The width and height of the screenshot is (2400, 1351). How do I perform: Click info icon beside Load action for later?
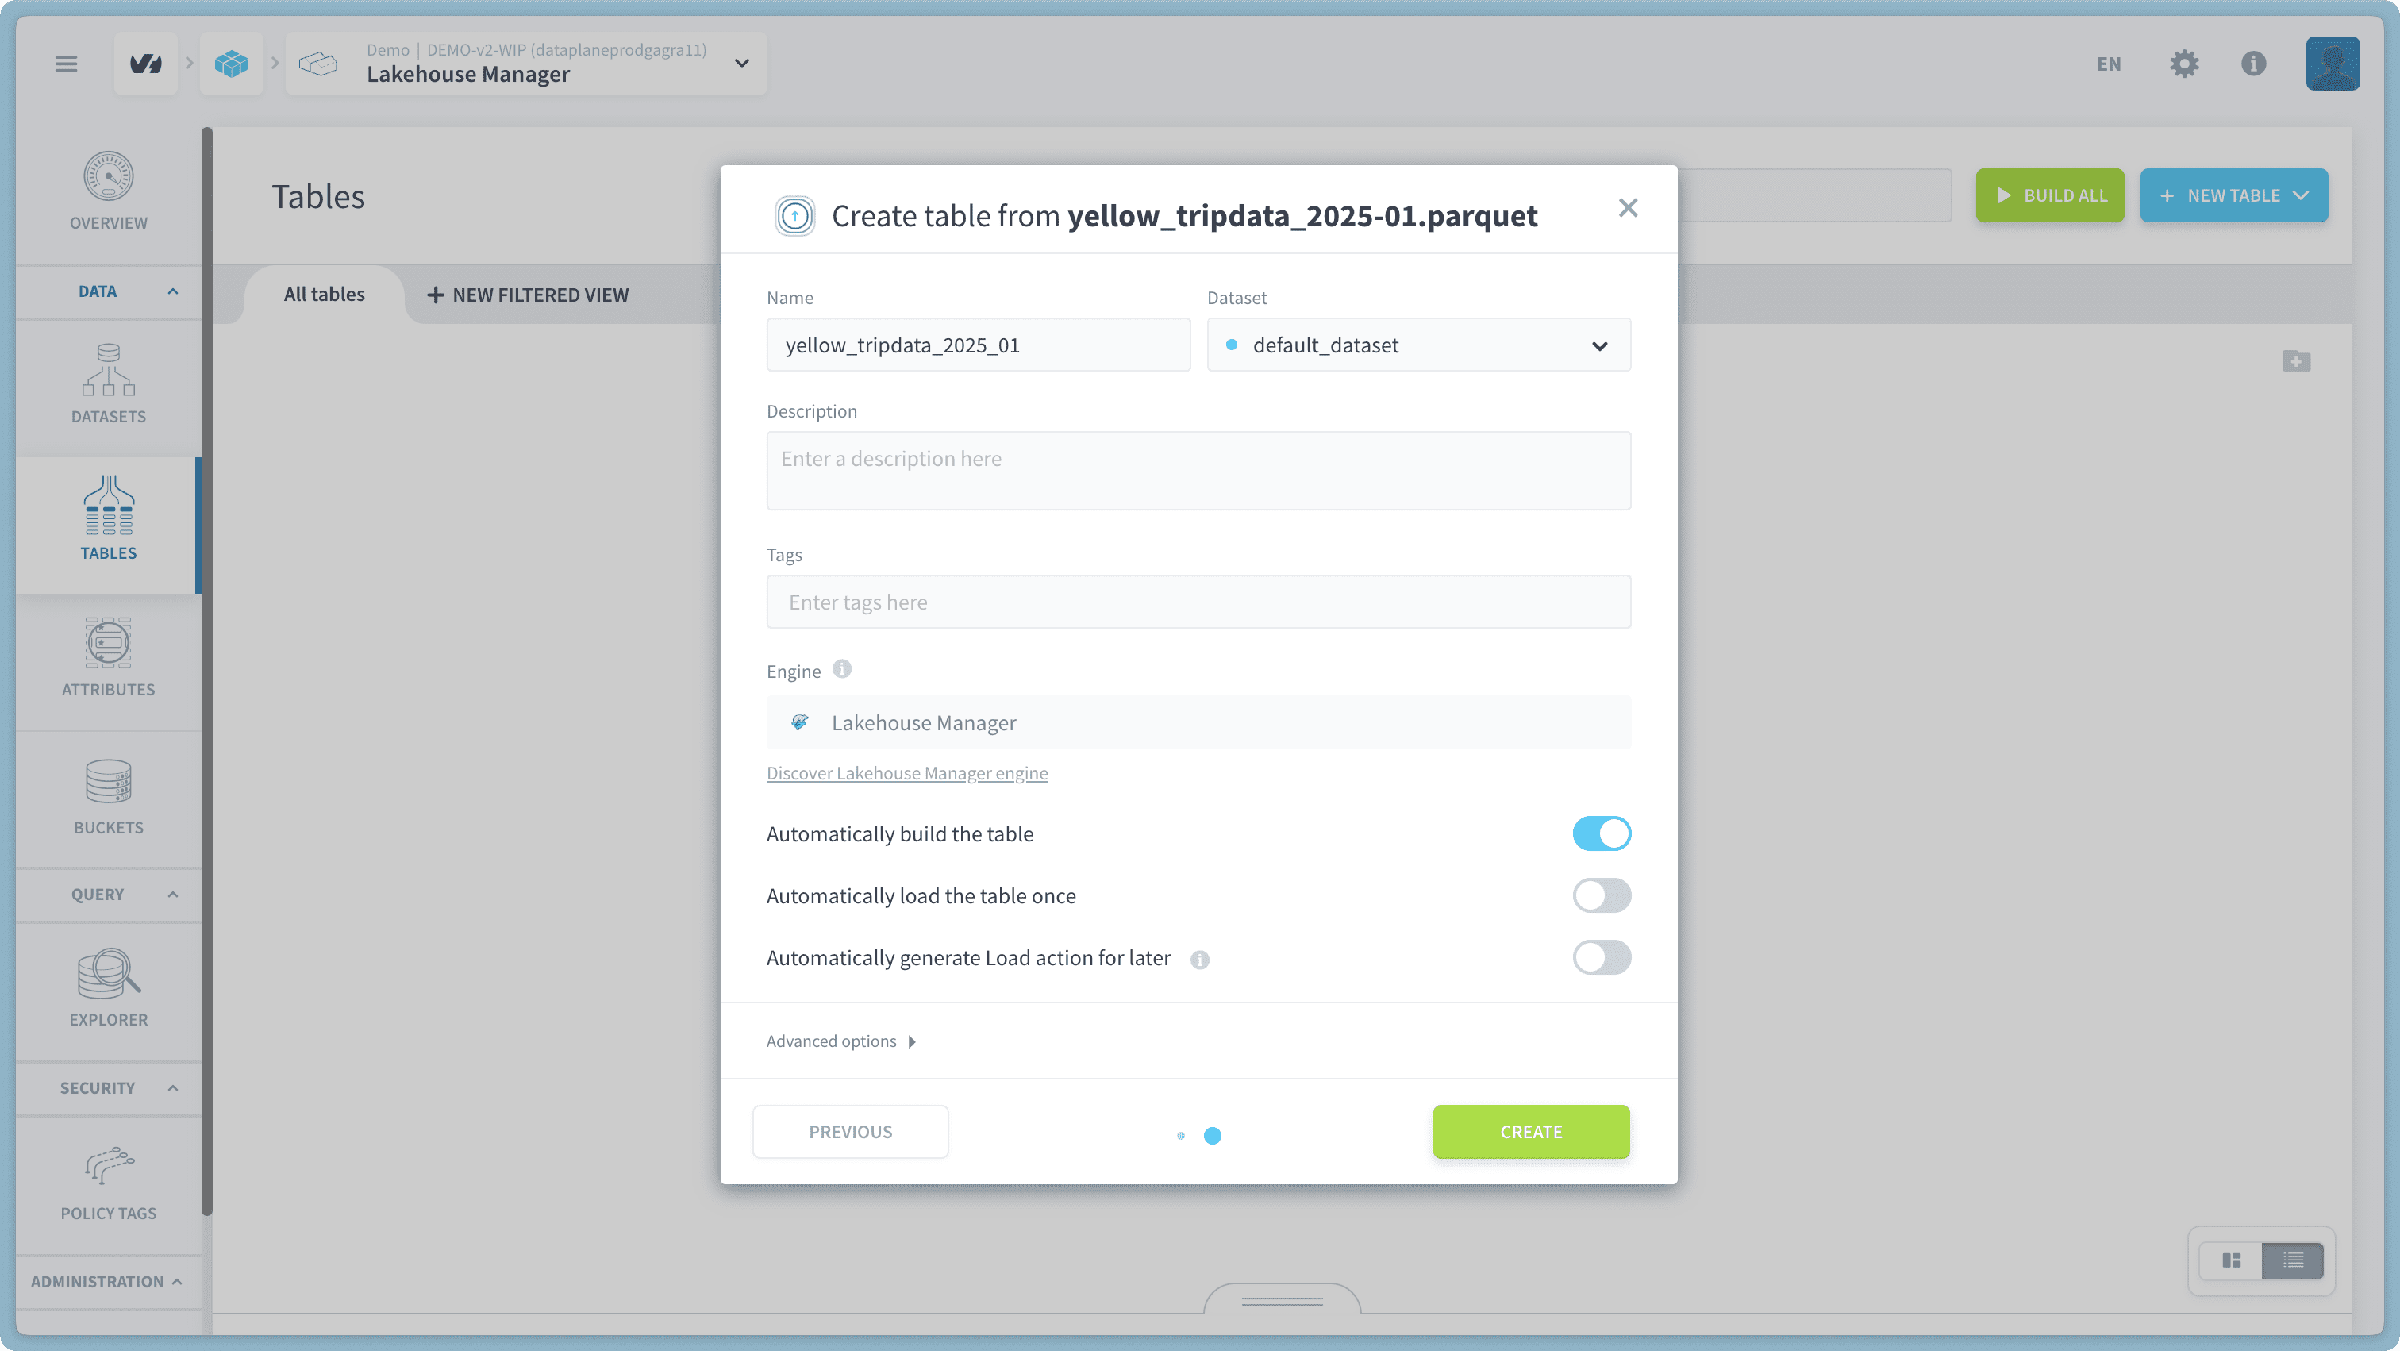[x=1200, y=959]
